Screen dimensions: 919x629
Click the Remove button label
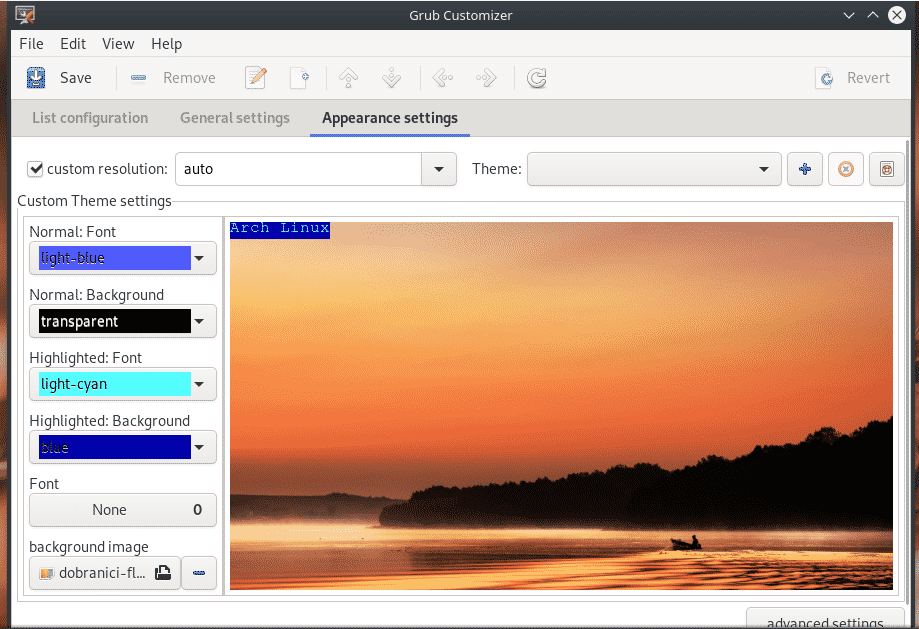(x=189, y=78)
